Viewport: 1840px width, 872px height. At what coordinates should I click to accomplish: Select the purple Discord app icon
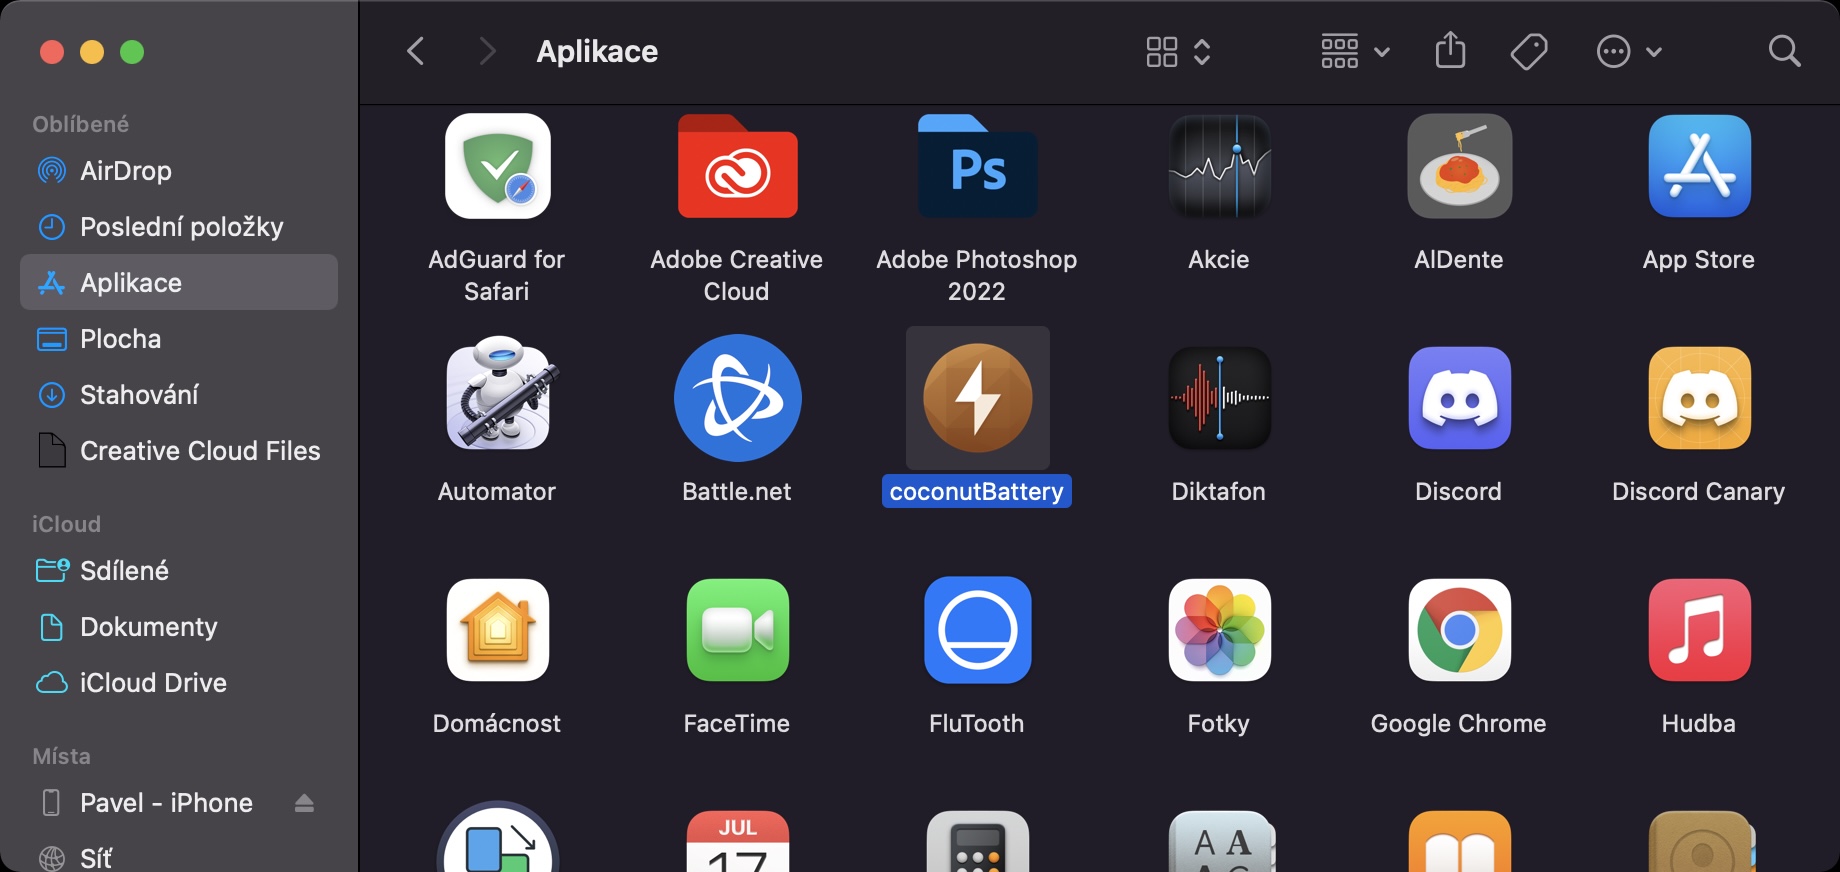[x=1460, y=398]
